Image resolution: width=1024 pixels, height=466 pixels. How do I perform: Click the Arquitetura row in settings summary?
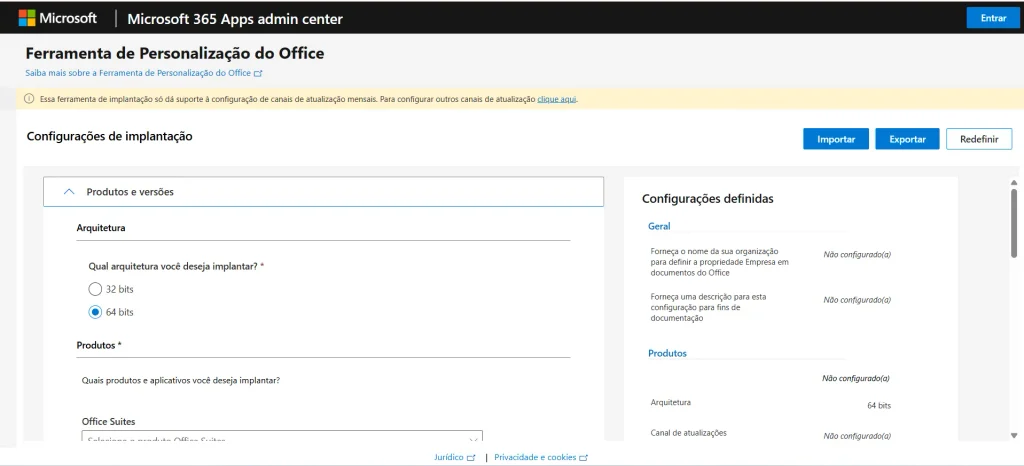(x=771, y=404)
